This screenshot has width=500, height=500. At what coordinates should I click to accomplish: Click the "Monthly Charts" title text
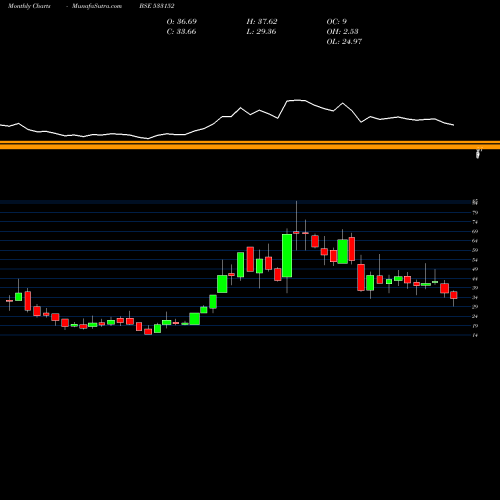[x=29, y=6]
